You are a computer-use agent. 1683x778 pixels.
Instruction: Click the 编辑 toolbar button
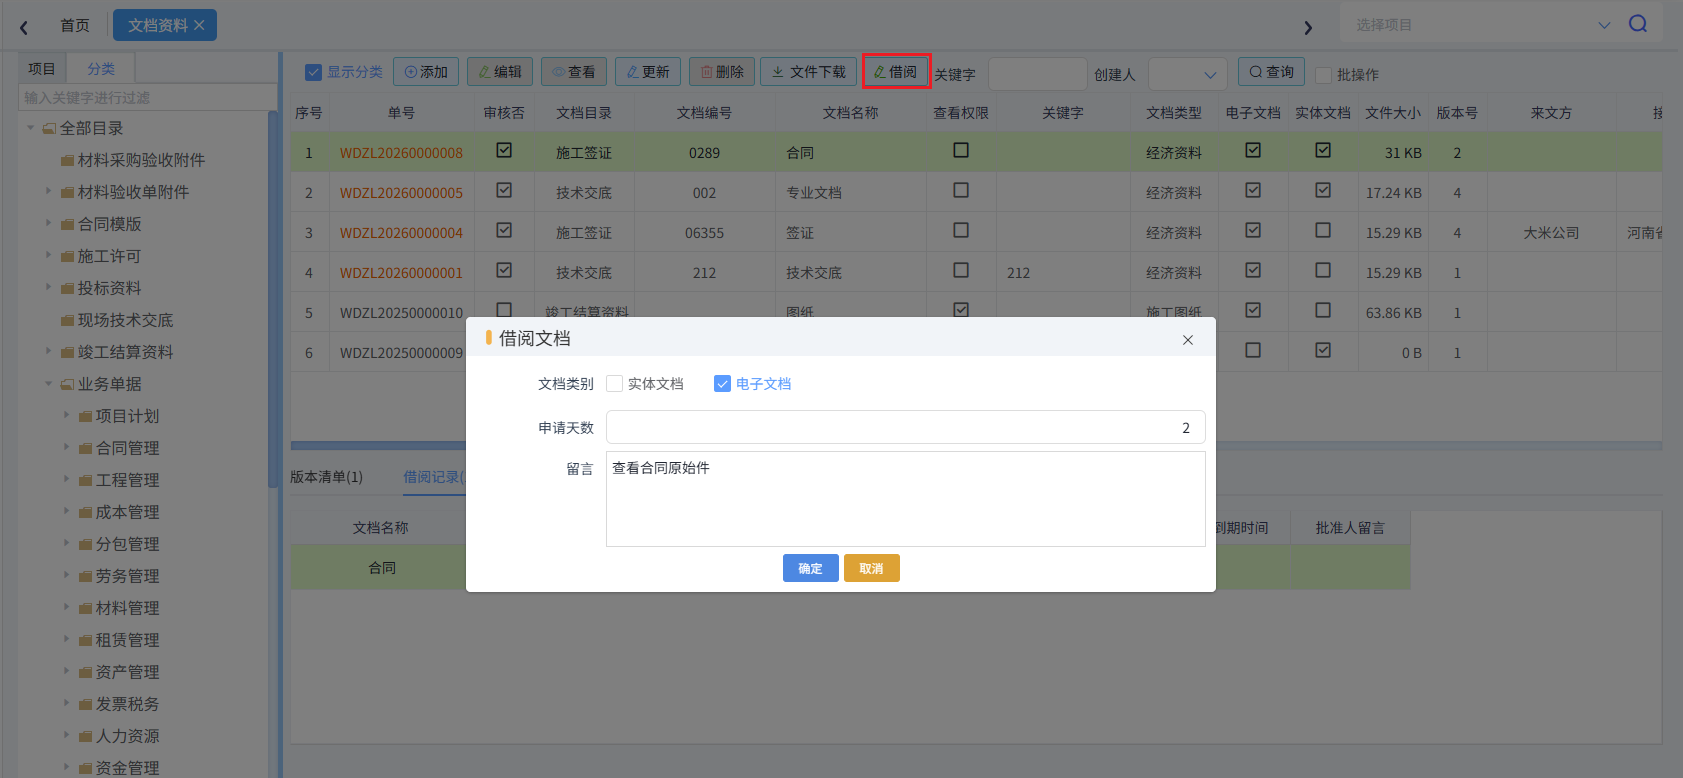pyautogui.click(x=500, y=72)
